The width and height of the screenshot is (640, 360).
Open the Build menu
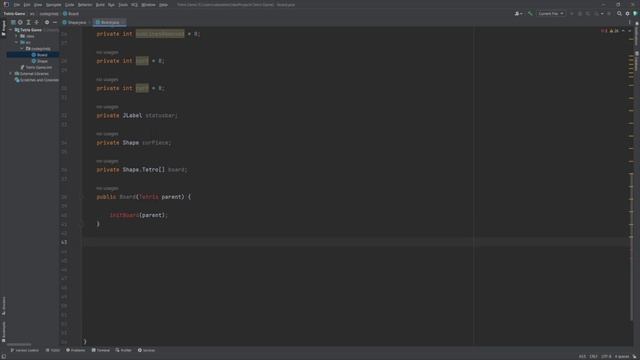click(x=100, y=5)
